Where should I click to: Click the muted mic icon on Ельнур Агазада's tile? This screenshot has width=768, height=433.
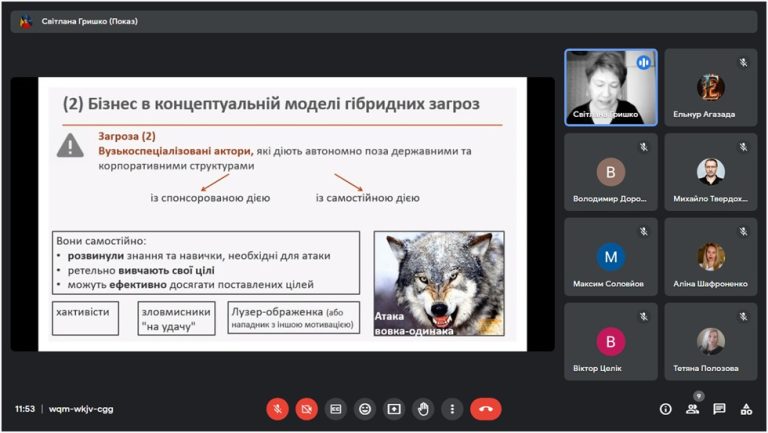click(x=744, y=62)
